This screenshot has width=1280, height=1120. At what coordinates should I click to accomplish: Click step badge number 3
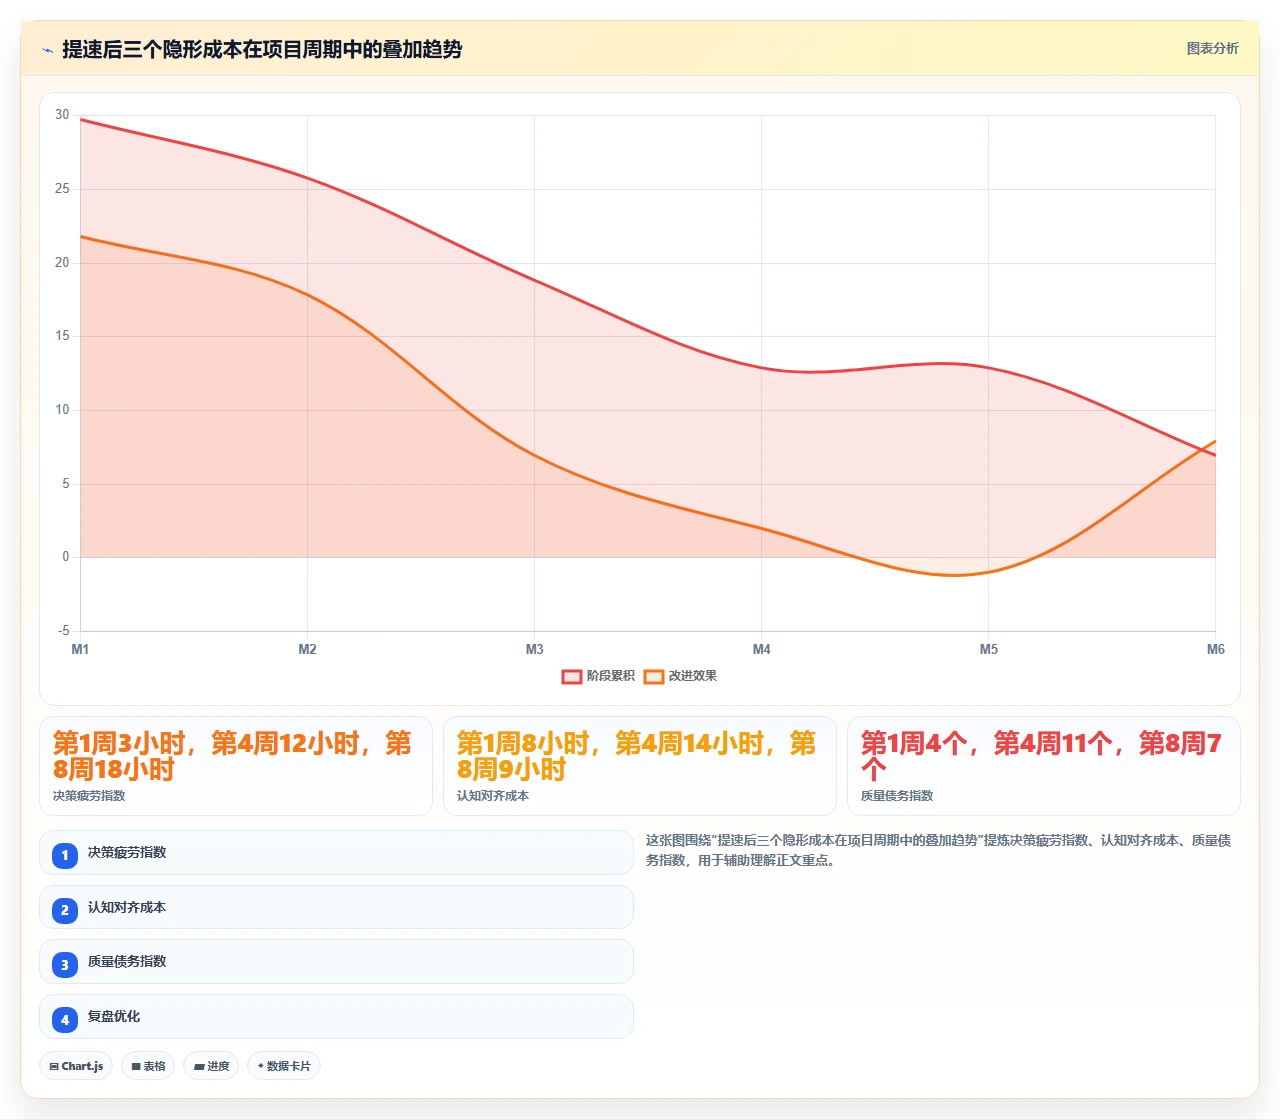65,964
